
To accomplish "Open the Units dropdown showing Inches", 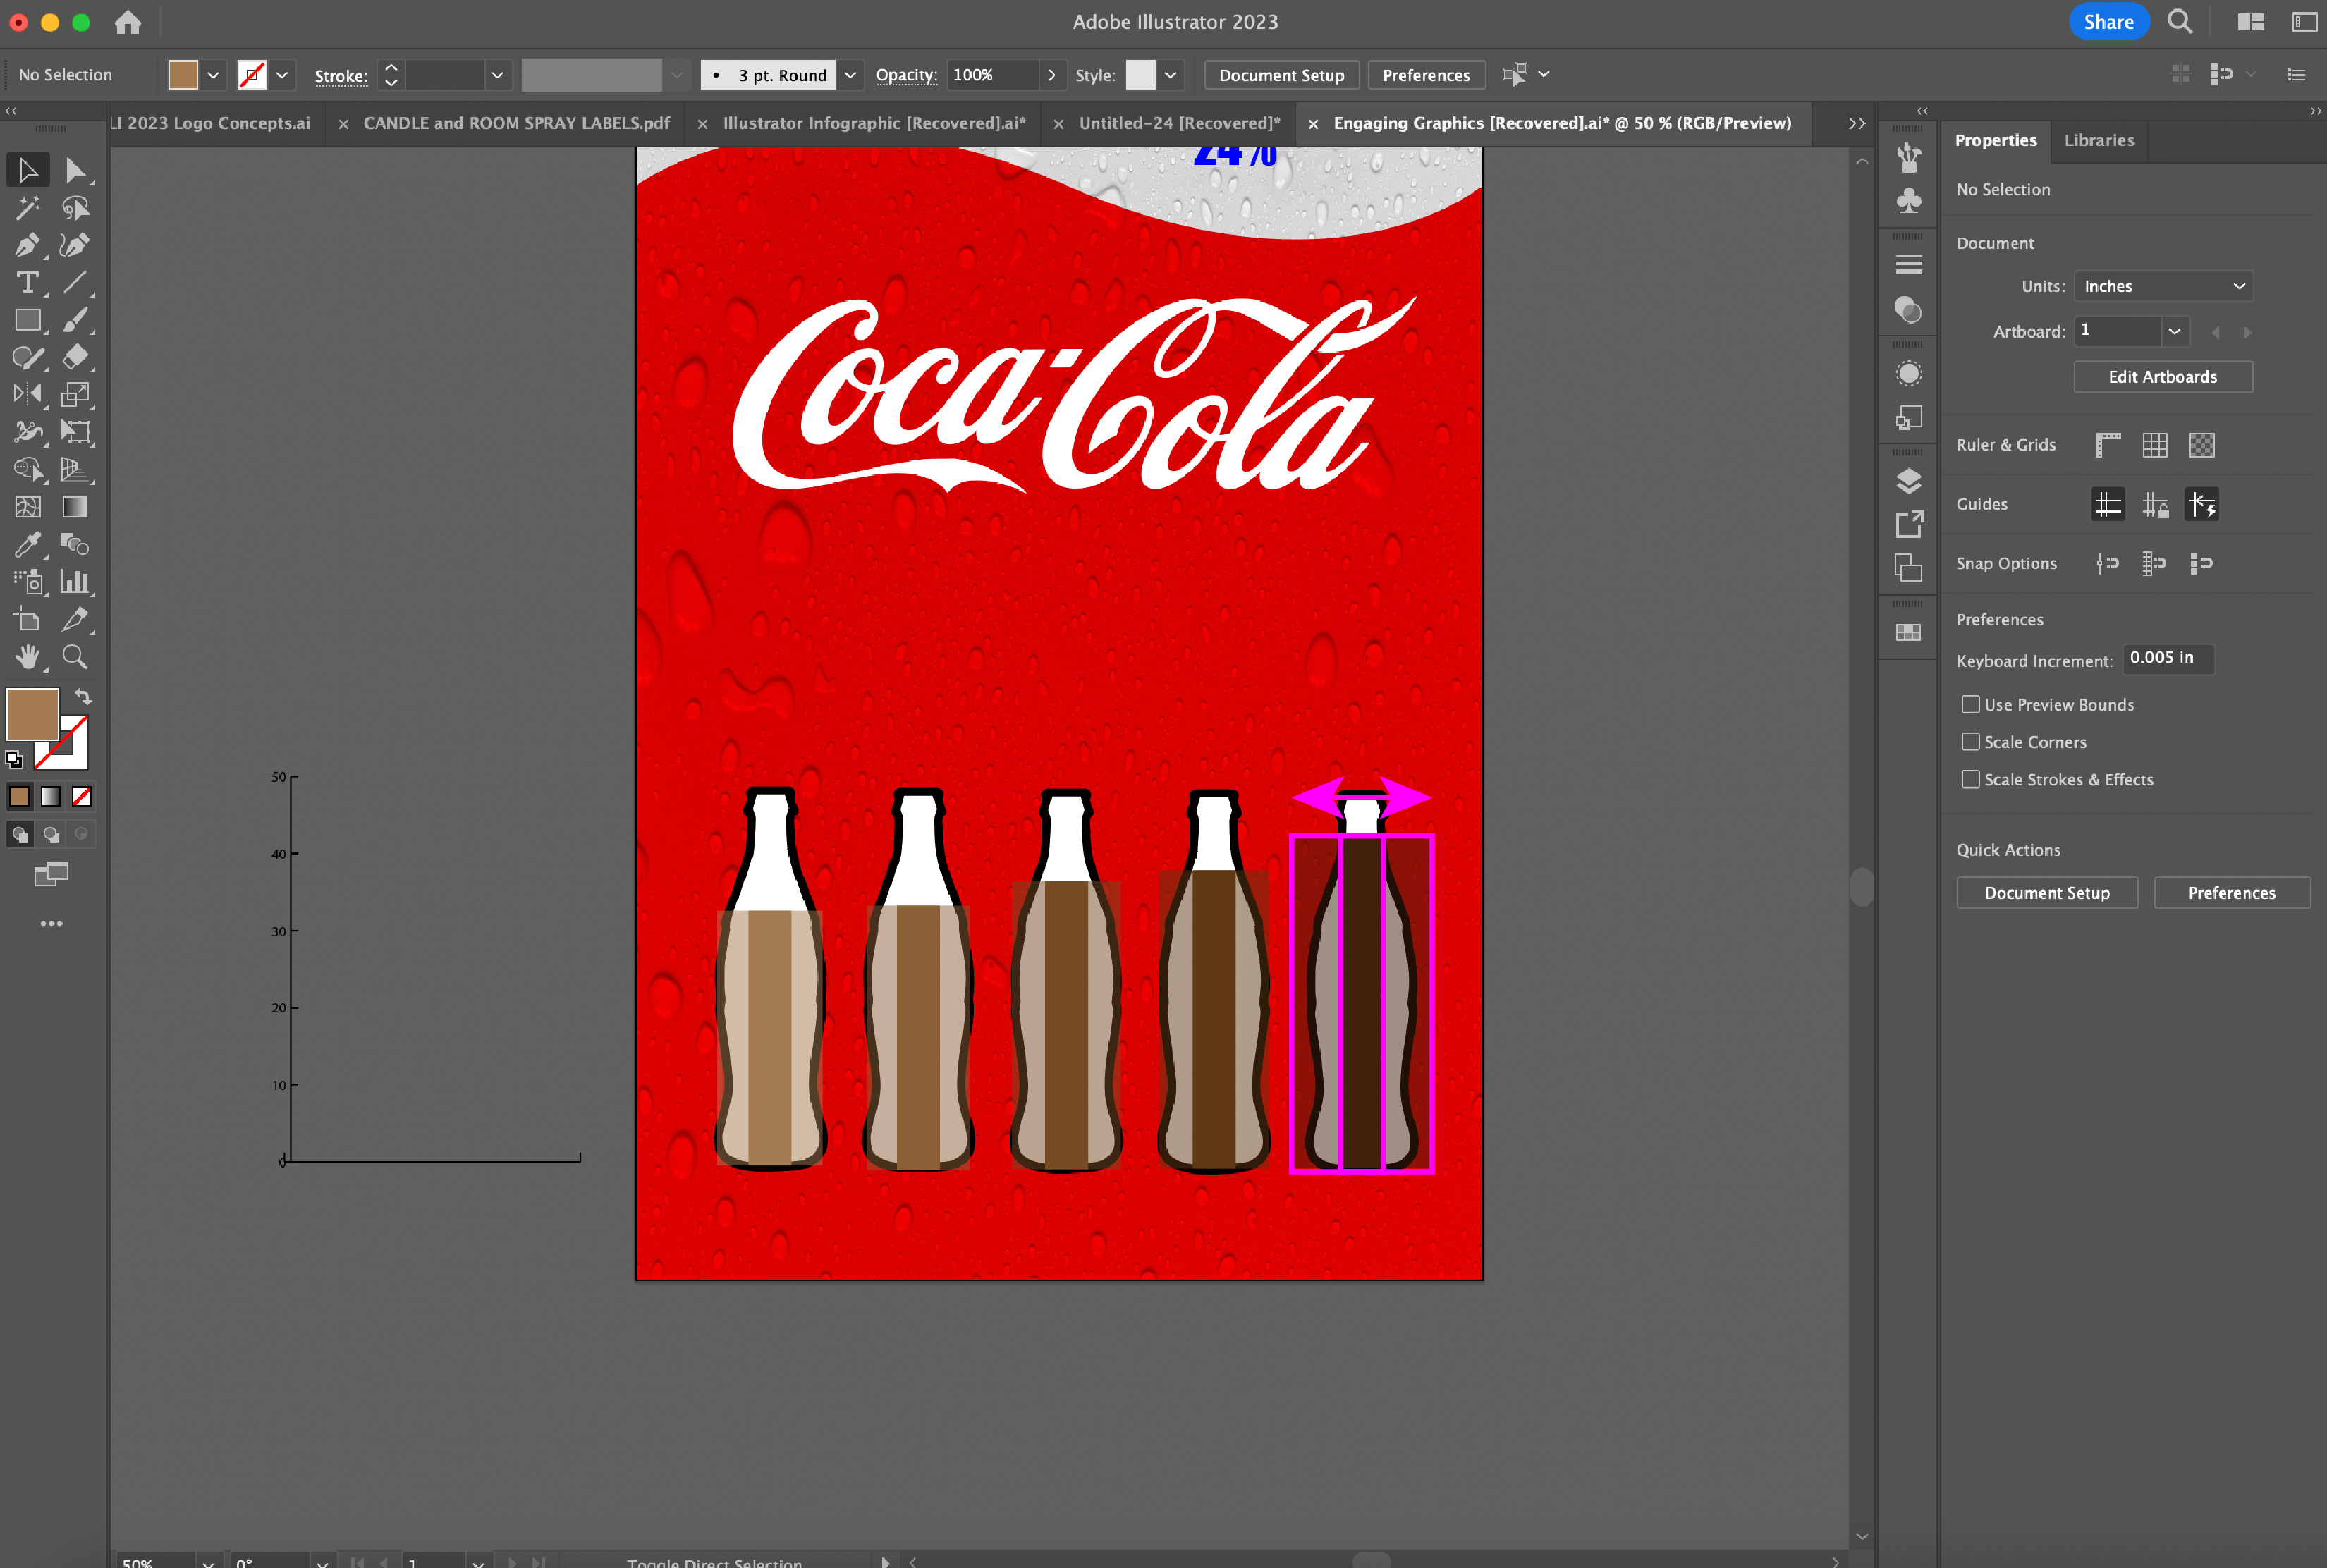I will pos(2162,286).
